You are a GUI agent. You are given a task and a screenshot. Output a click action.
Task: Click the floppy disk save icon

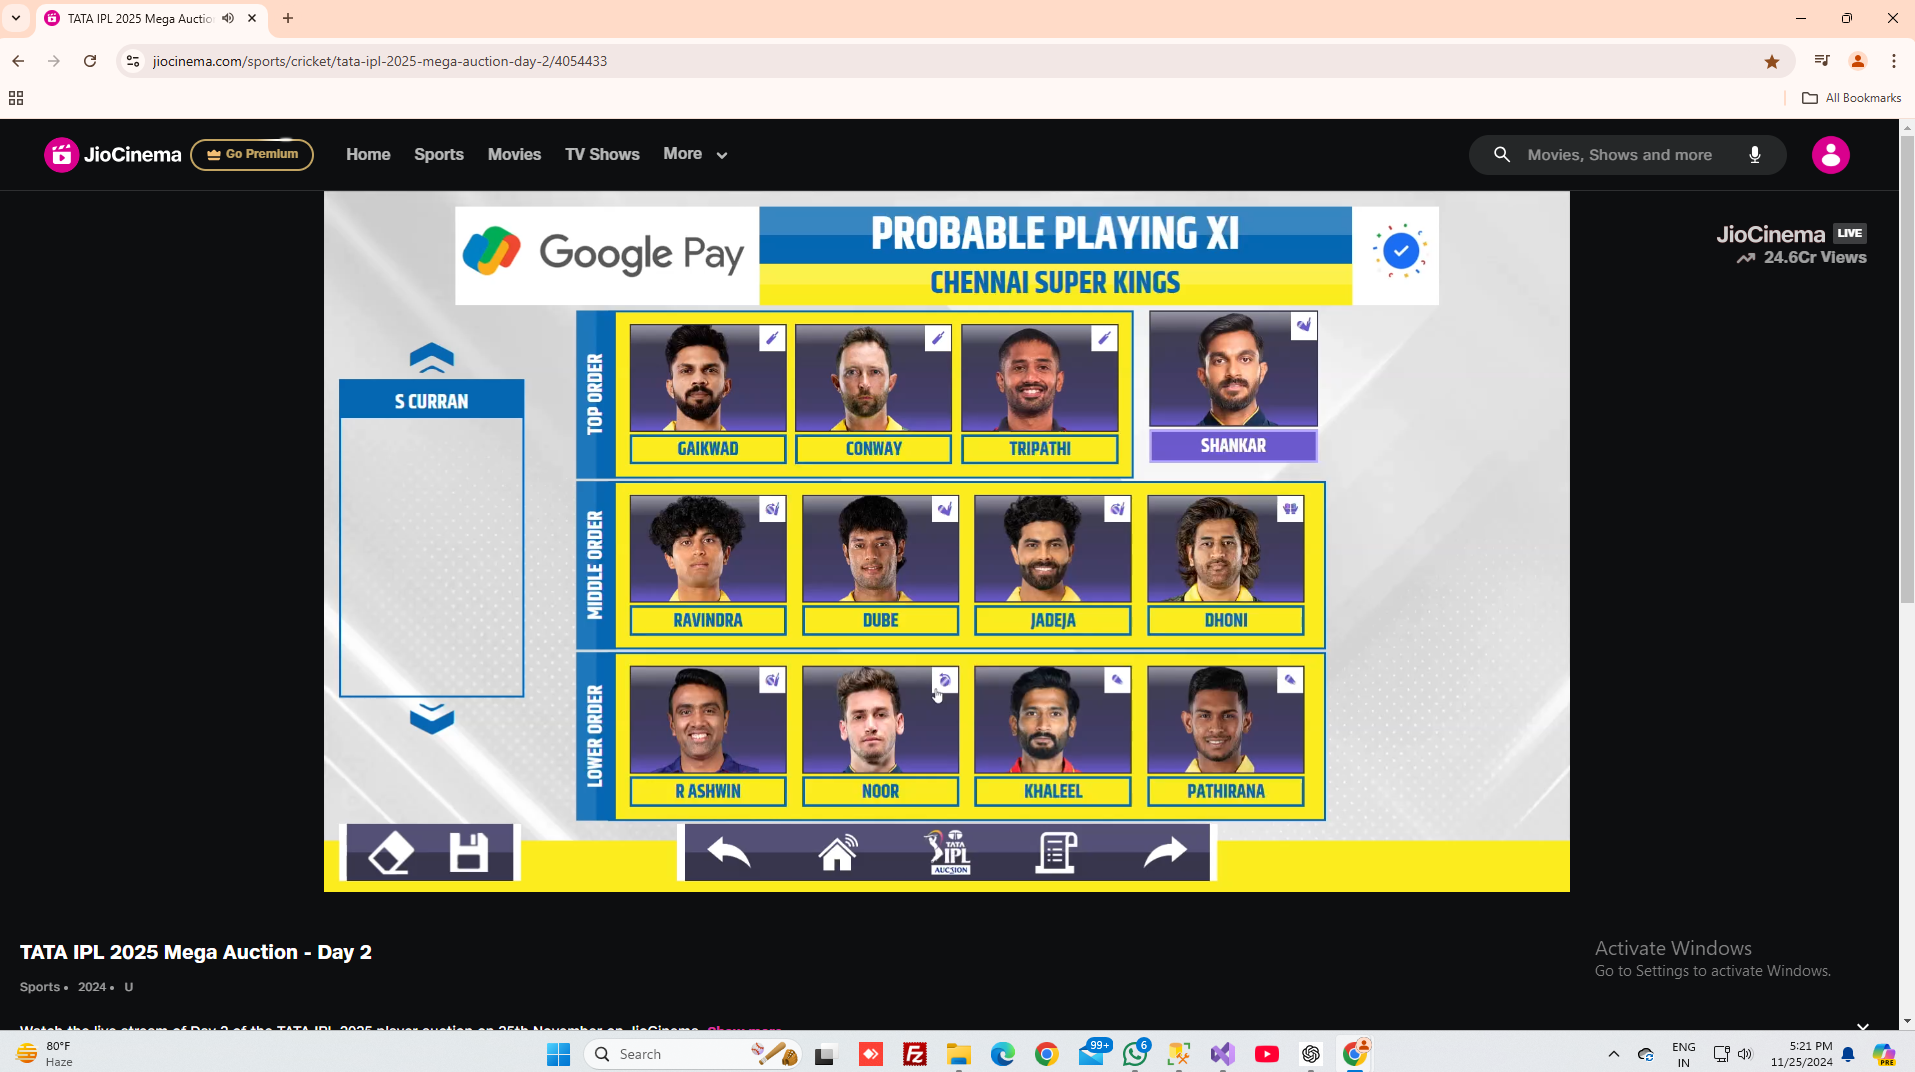[x=468, y=853]
